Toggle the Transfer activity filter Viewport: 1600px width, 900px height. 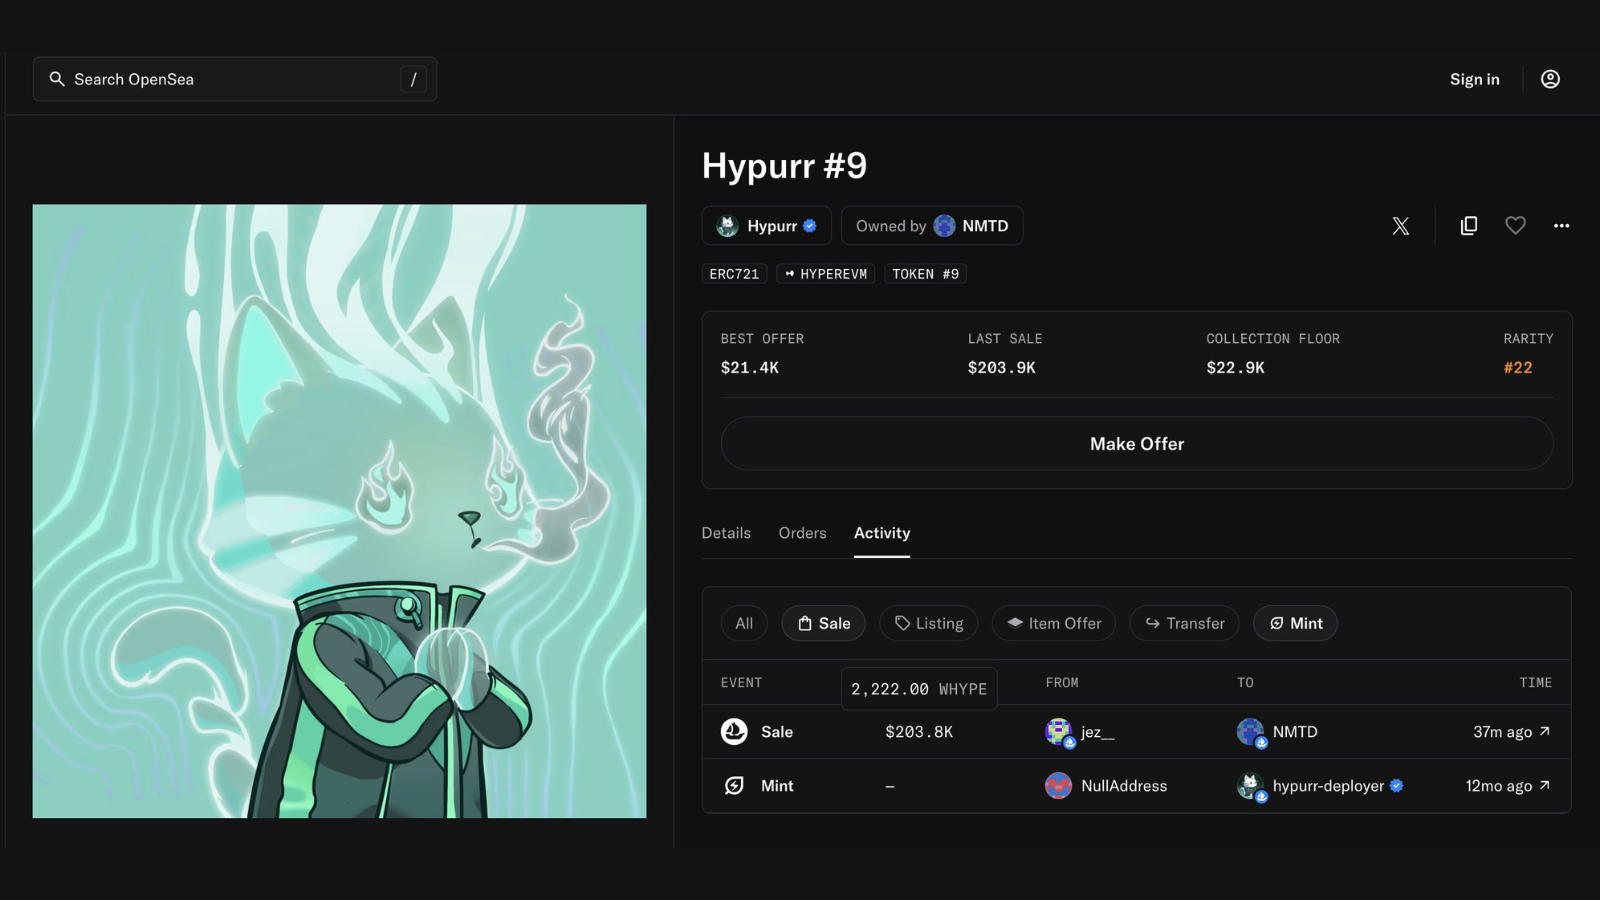tap(1185, 623)
